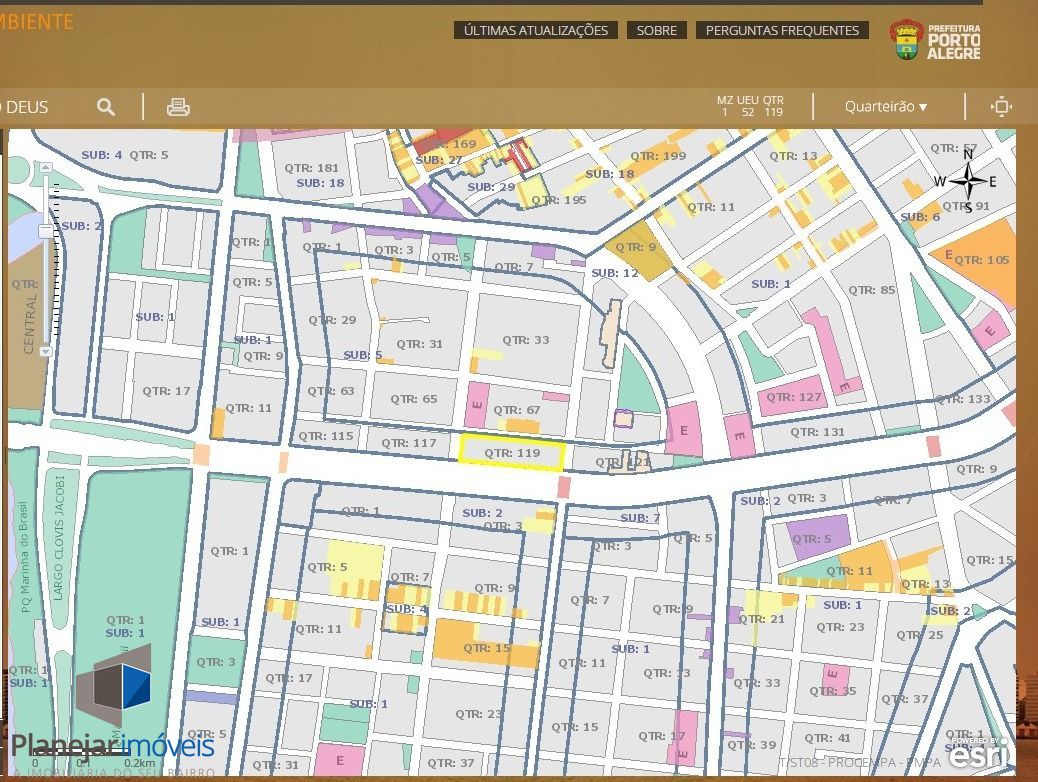
Task: Click the compass rose icon
Action: [x=967, y=182]
